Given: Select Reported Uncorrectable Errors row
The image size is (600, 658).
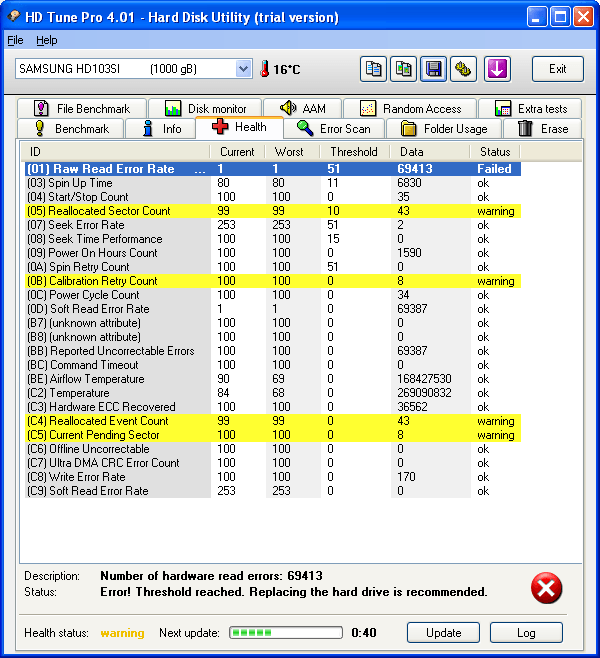Looking at the screenshot, I should (273, 351).
